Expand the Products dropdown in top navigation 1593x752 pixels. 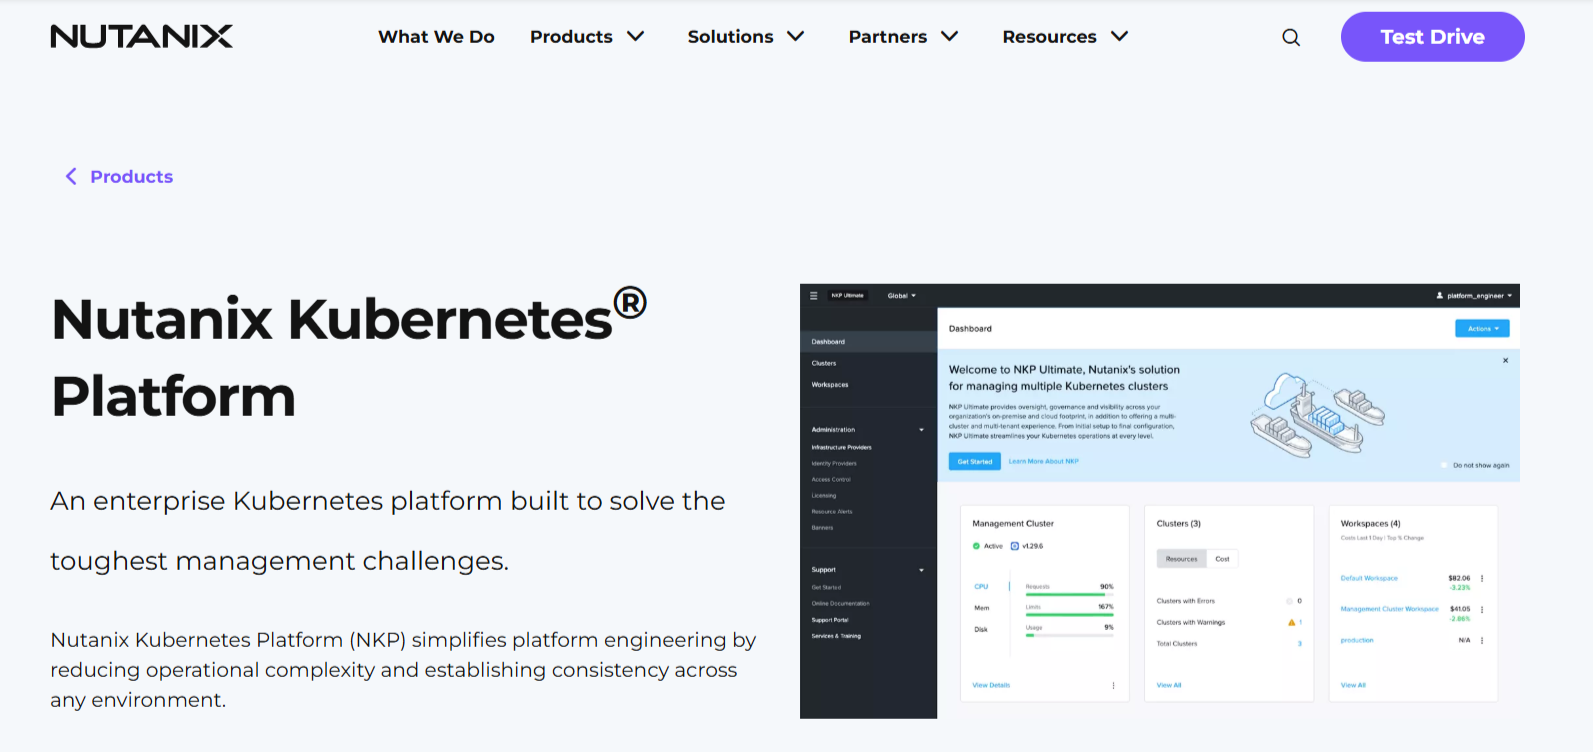(x=587, y=37)
